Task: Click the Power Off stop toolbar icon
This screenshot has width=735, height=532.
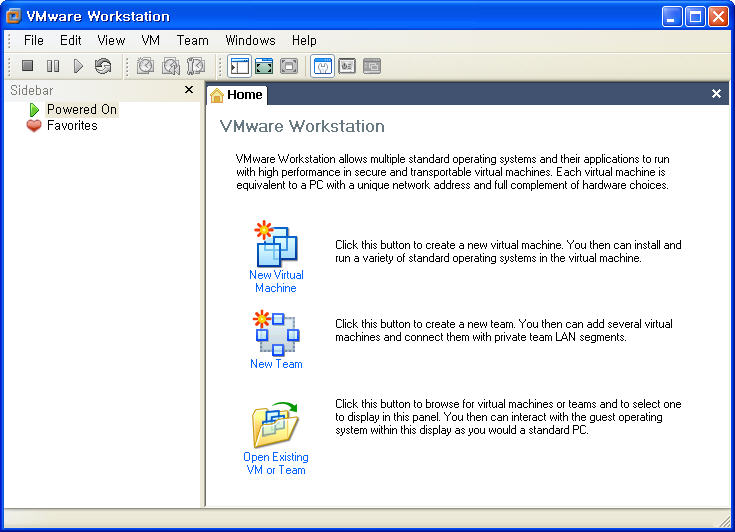Action: coord(28,66)
